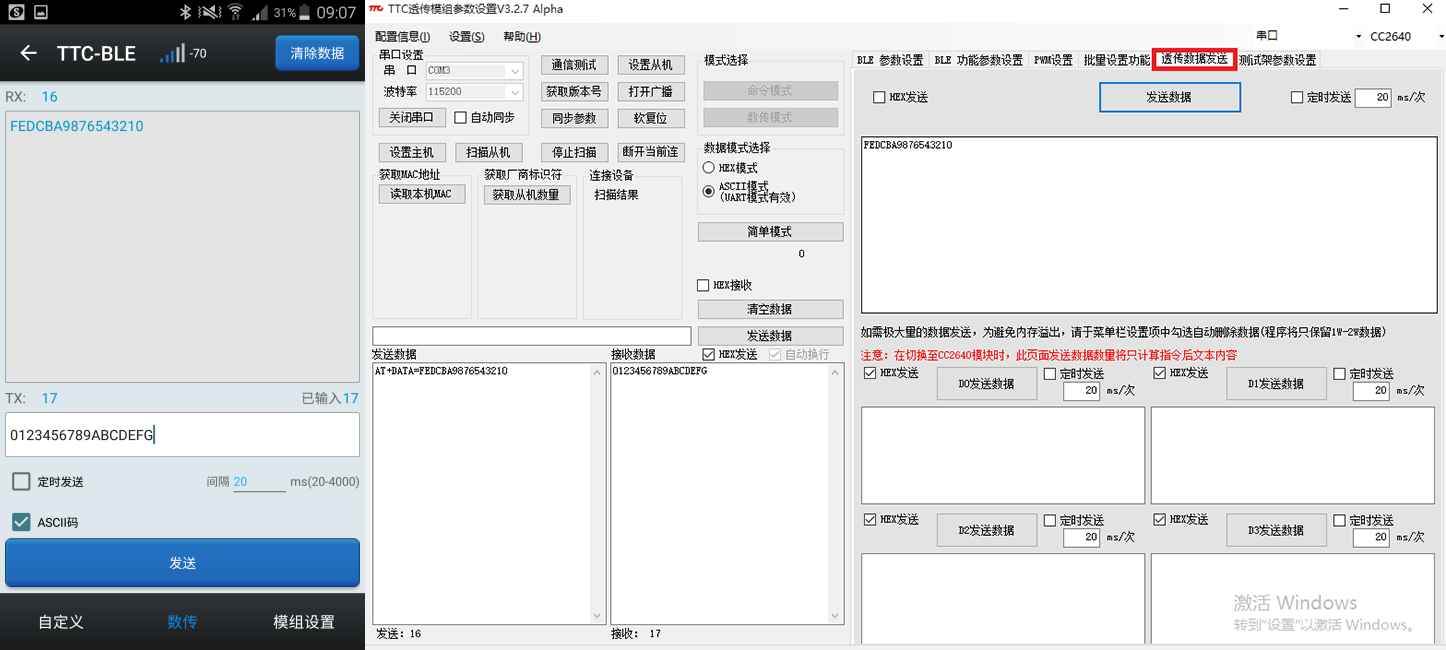The width and height of the screenshot is (1446, 650).
Task: Tap the muted sound icon in phone status bar
Action: coord(210,12)
